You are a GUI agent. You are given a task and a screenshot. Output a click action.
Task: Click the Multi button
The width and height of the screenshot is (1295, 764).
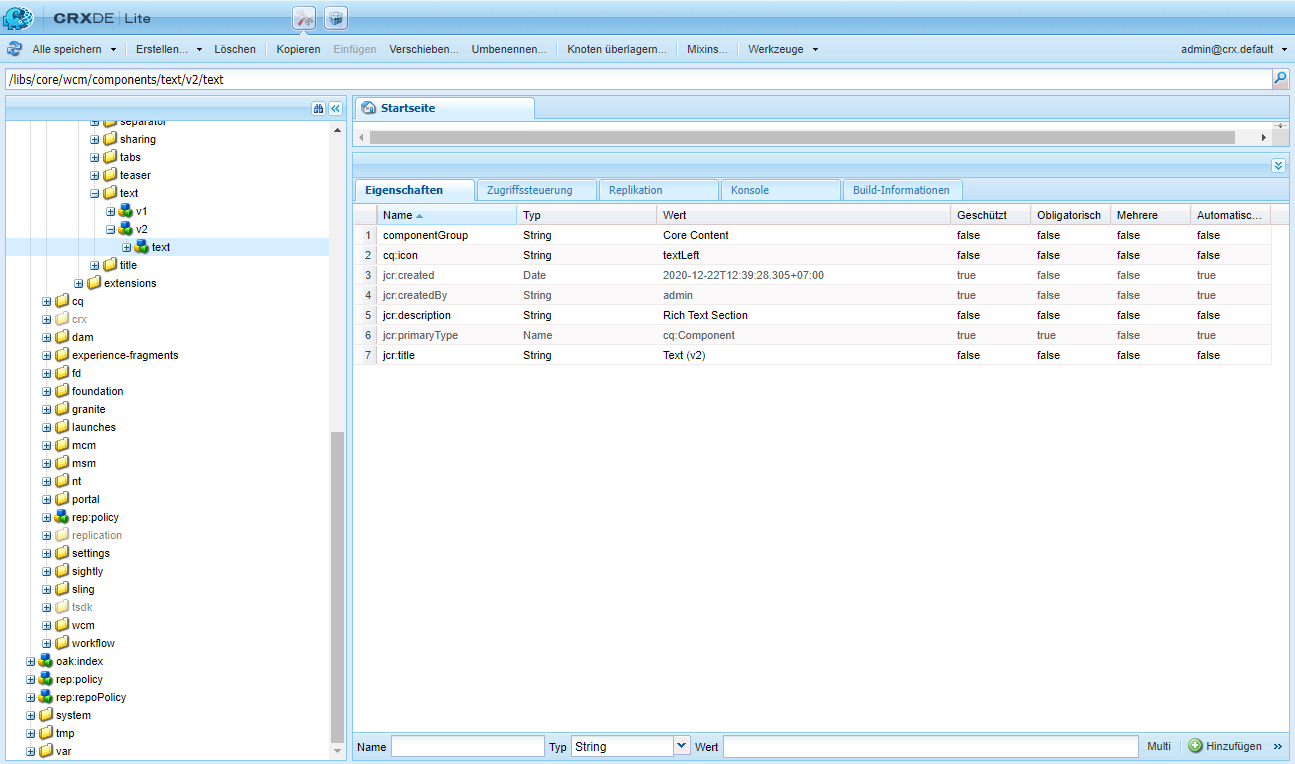point(1159,747)
